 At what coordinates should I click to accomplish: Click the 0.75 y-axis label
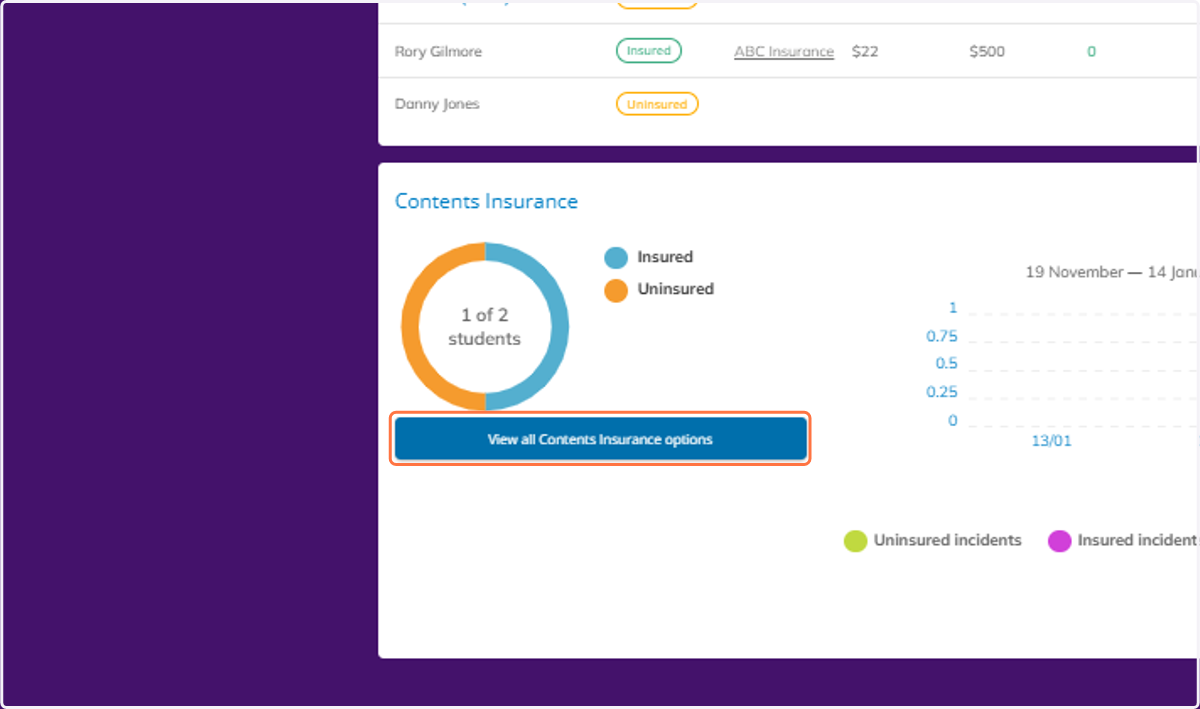pos(942,336)
